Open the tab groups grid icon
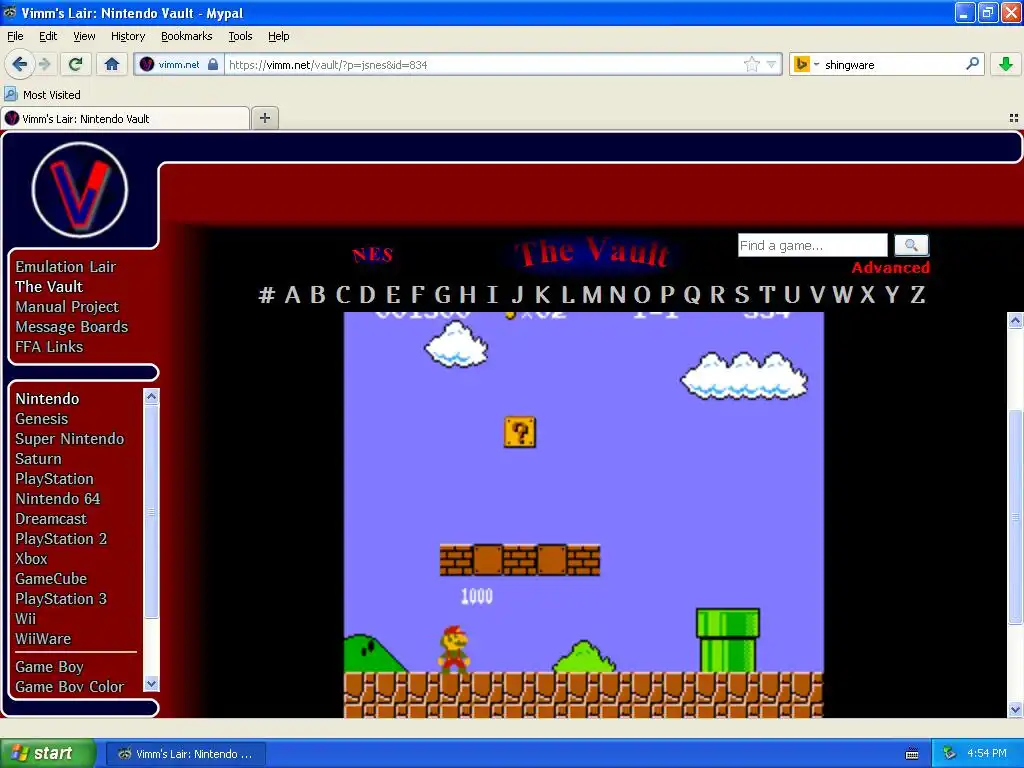This screenshot has width=1024, height=768. pyautogui.click(x=1014, y=118)
